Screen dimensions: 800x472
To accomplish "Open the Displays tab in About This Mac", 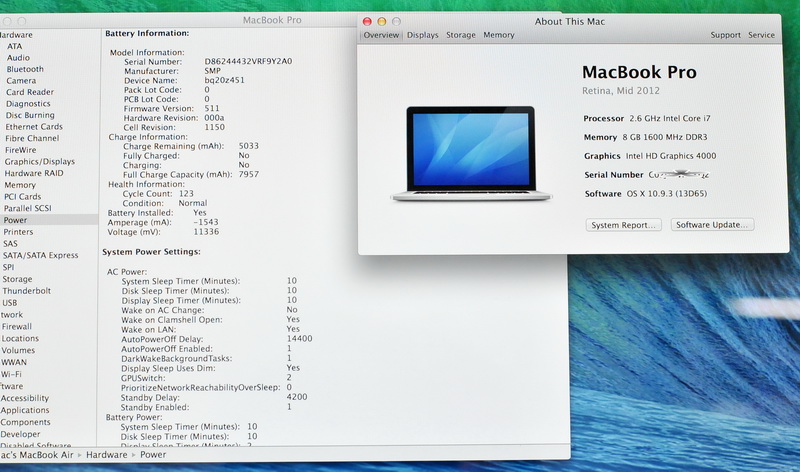I will (422, 35).
